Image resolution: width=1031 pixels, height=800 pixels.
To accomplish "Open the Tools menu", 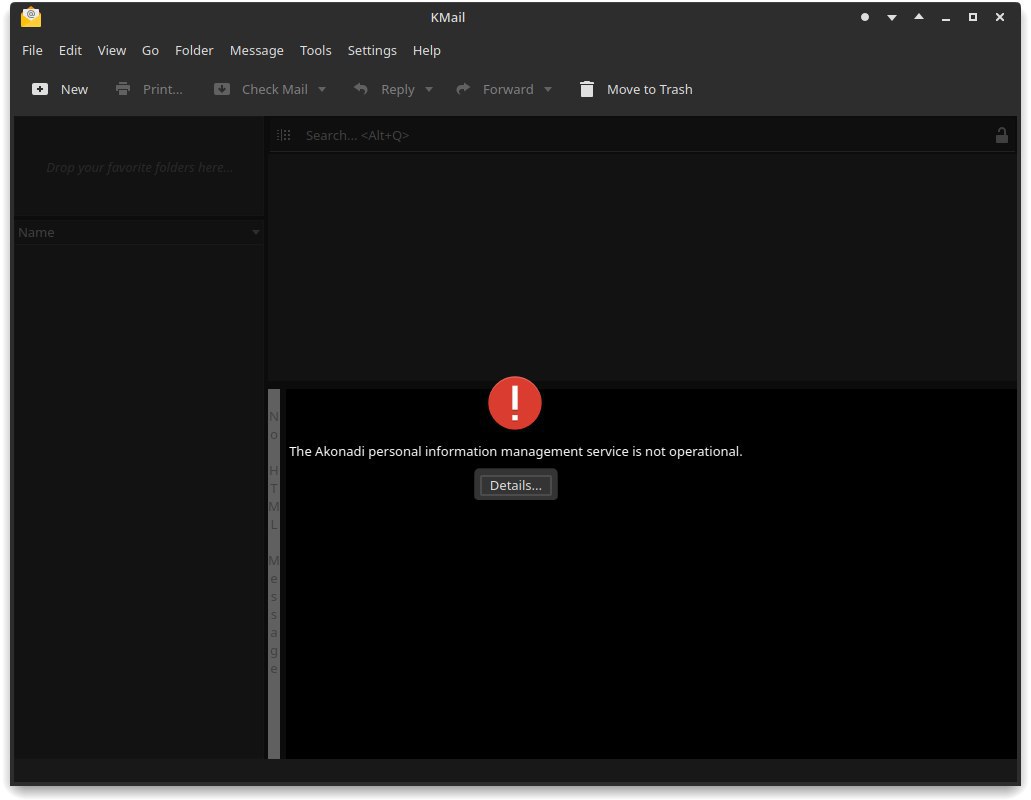I will point(316,51).
